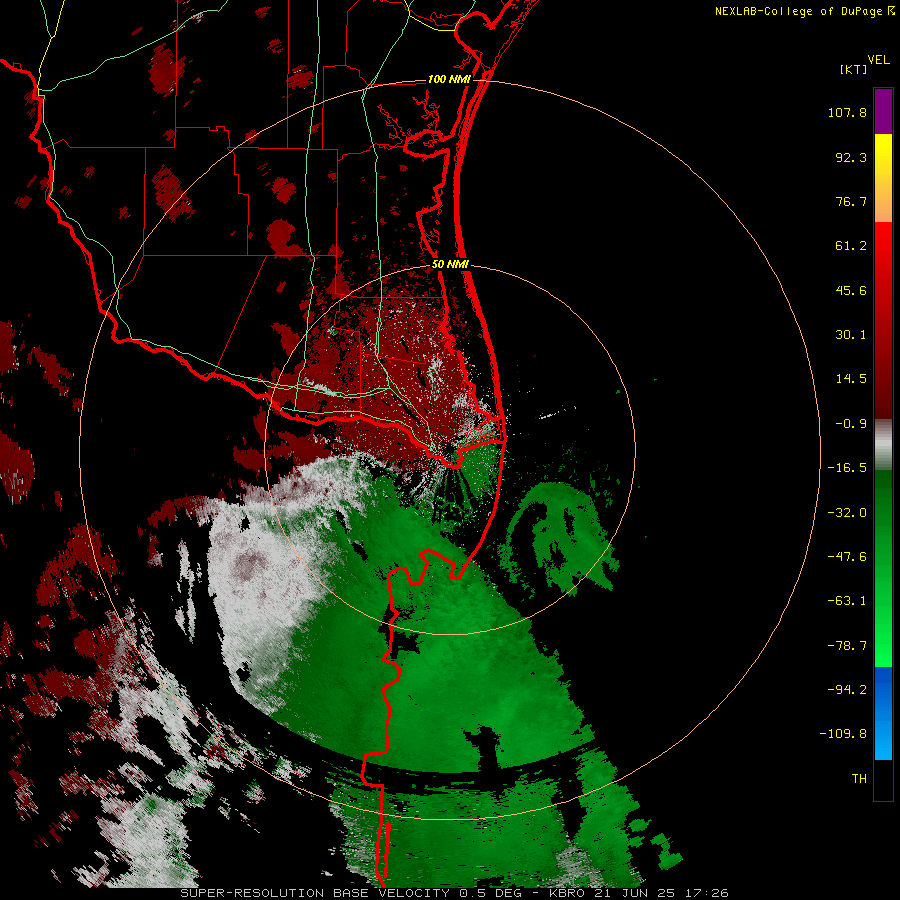Click the yellow segment of velocity color bar
Image resolution: width=900 pixels, height=900 pixels.
883,178
